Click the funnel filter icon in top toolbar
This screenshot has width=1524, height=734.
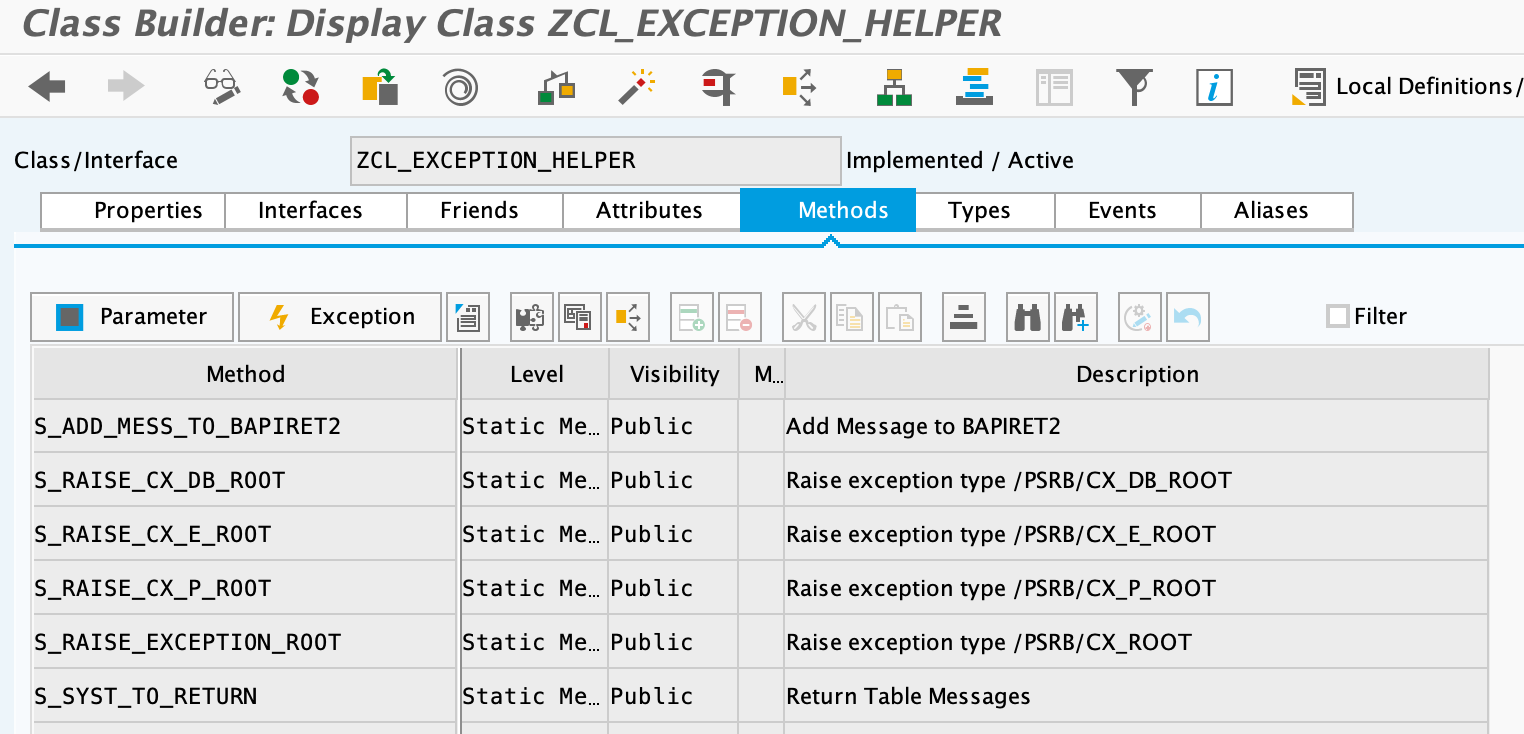click(x=1134, y=87)
